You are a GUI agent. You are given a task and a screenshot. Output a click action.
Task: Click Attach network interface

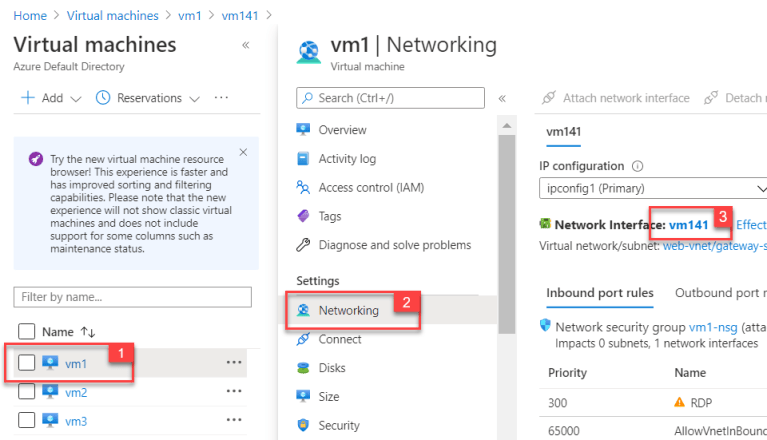616,98
